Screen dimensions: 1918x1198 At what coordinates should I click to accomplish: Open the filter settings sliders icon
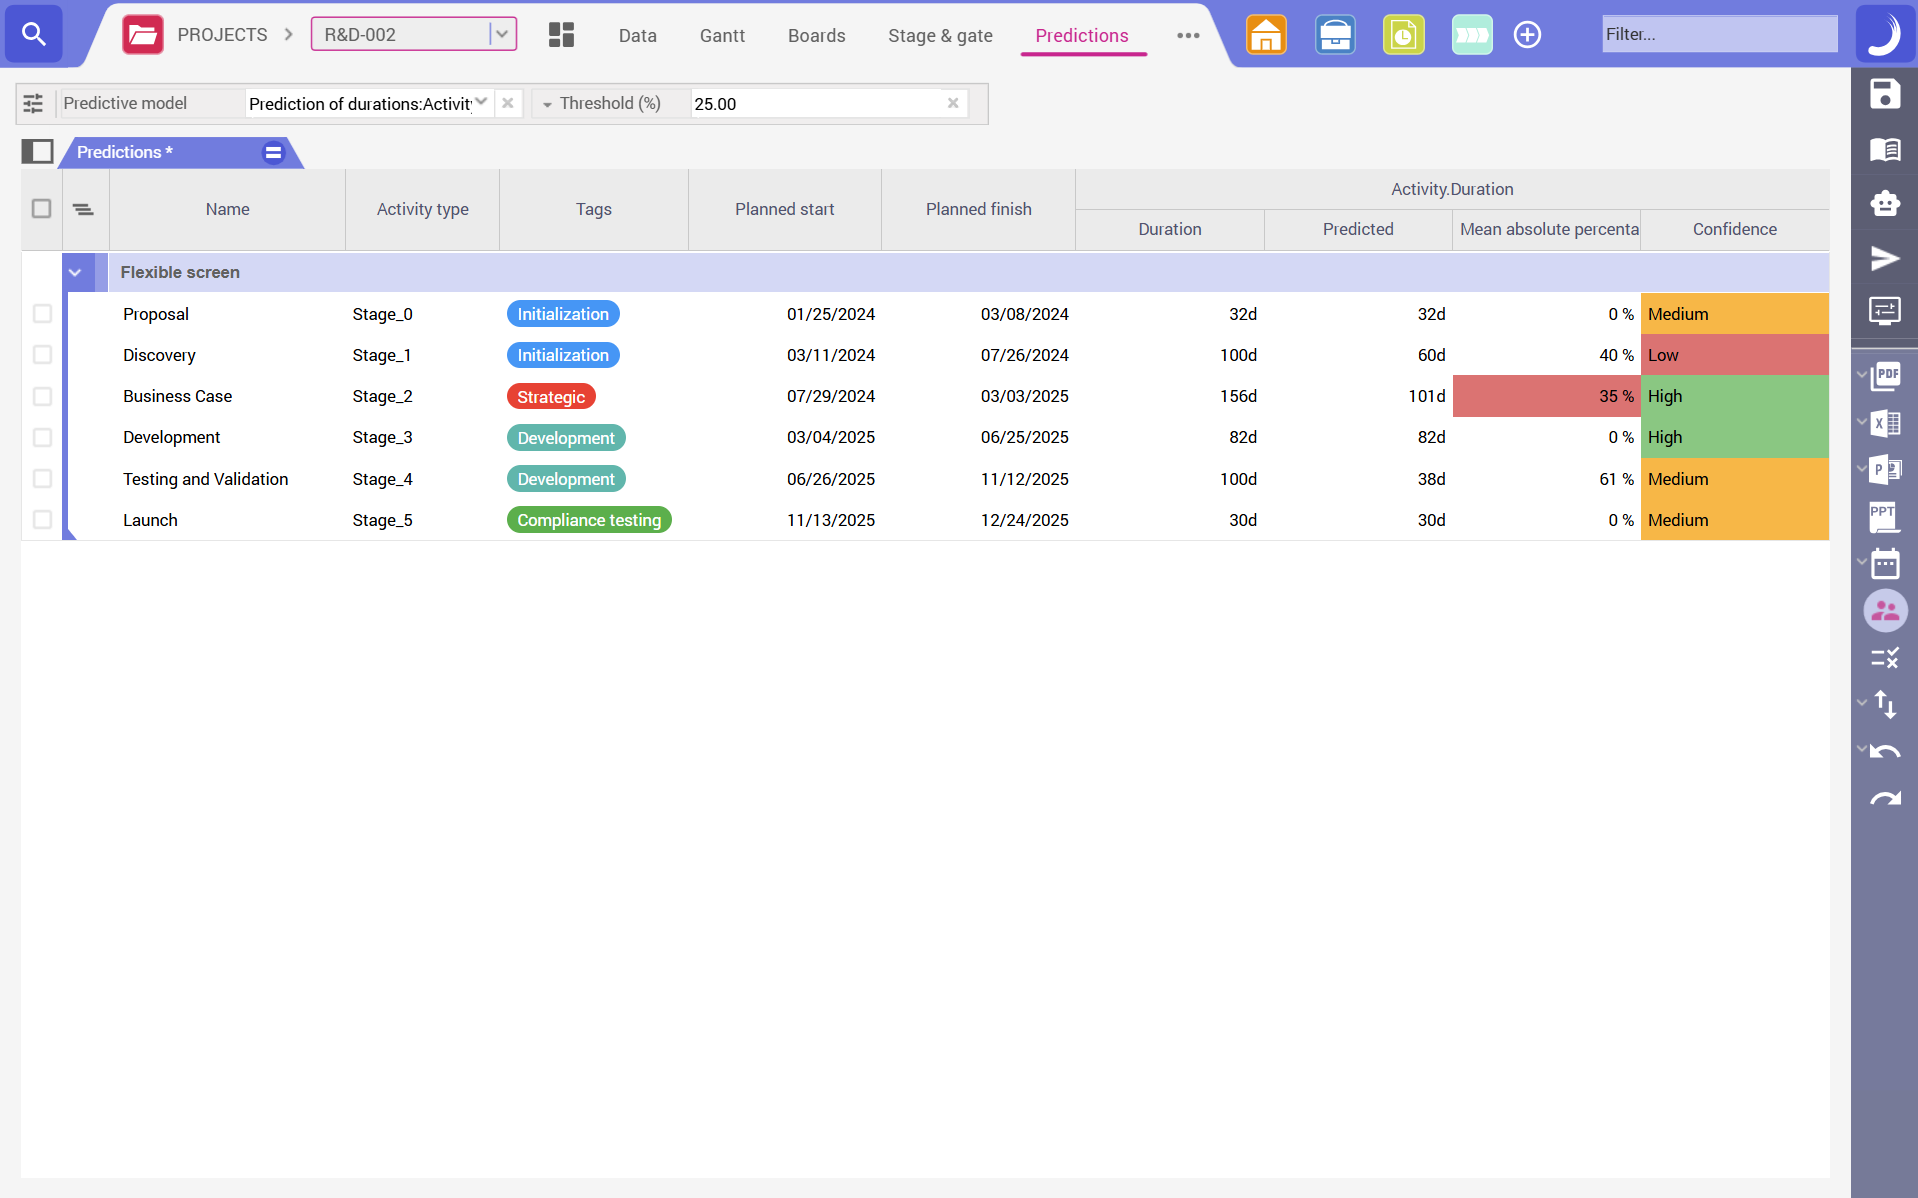33,103
